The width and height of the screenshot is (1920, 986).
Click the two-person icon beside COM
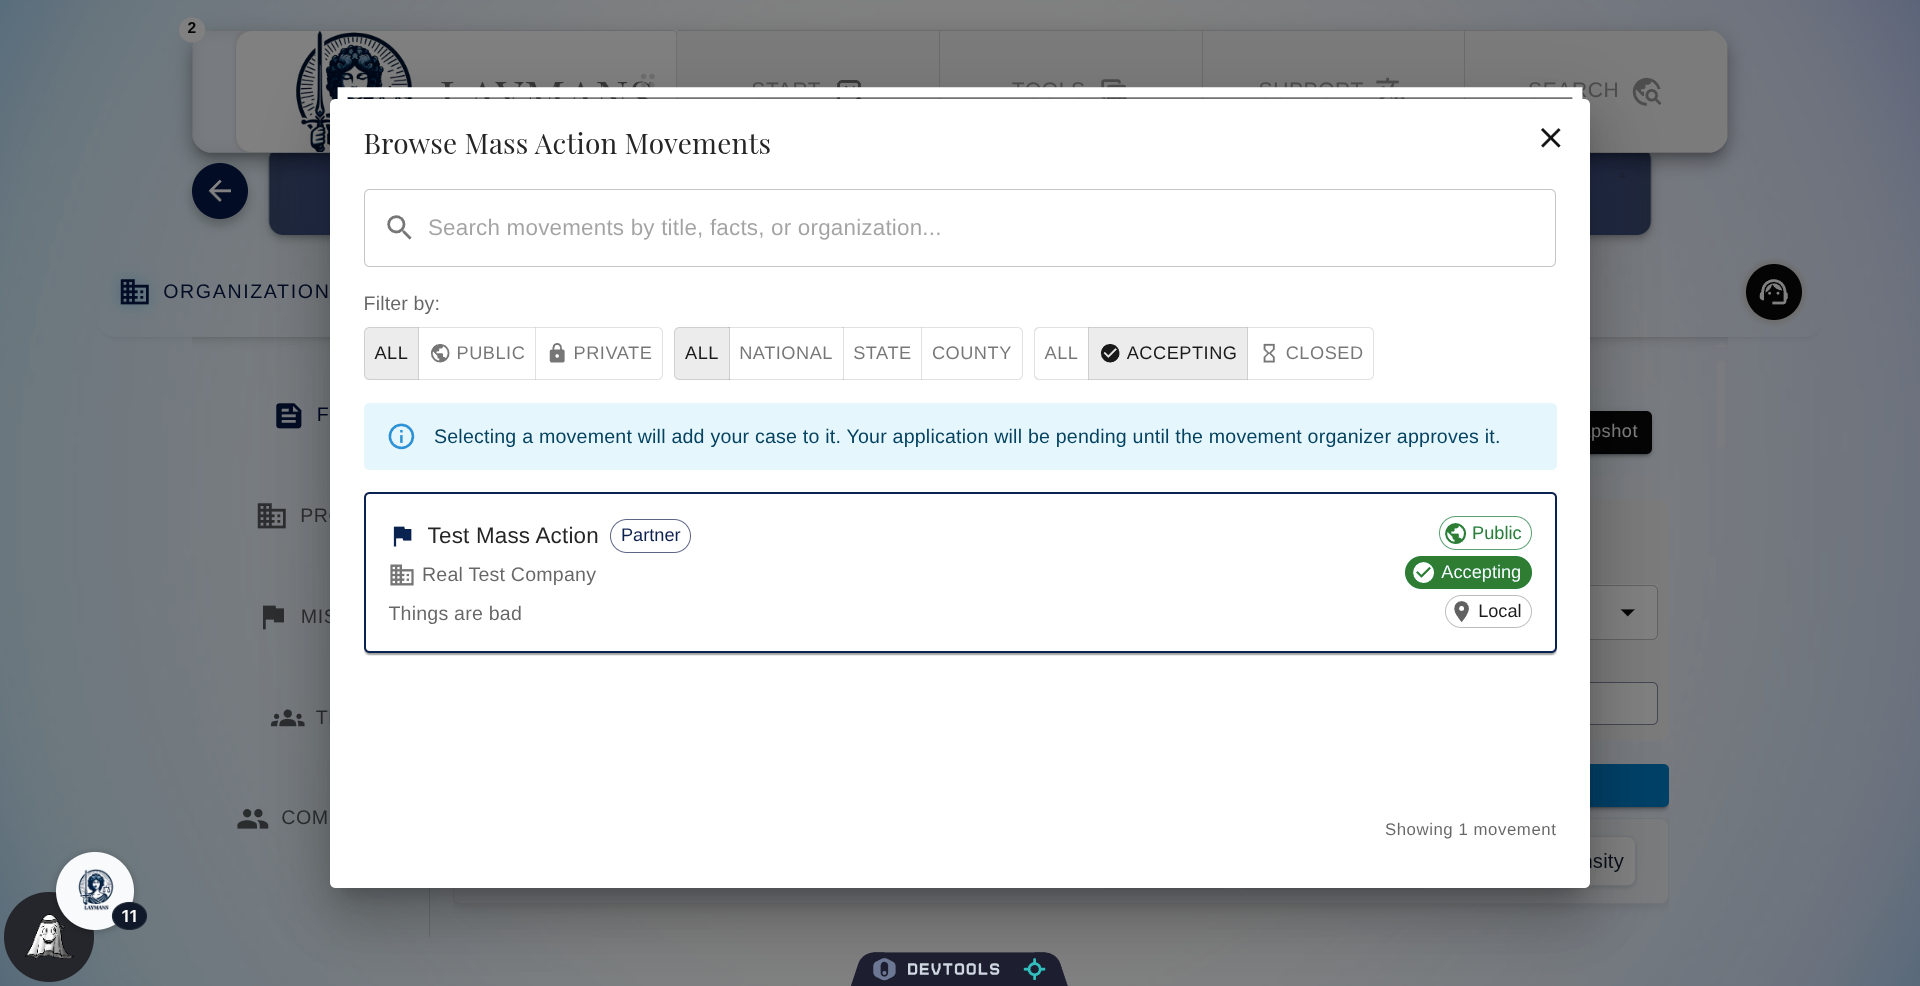click(x=253, y=818)
